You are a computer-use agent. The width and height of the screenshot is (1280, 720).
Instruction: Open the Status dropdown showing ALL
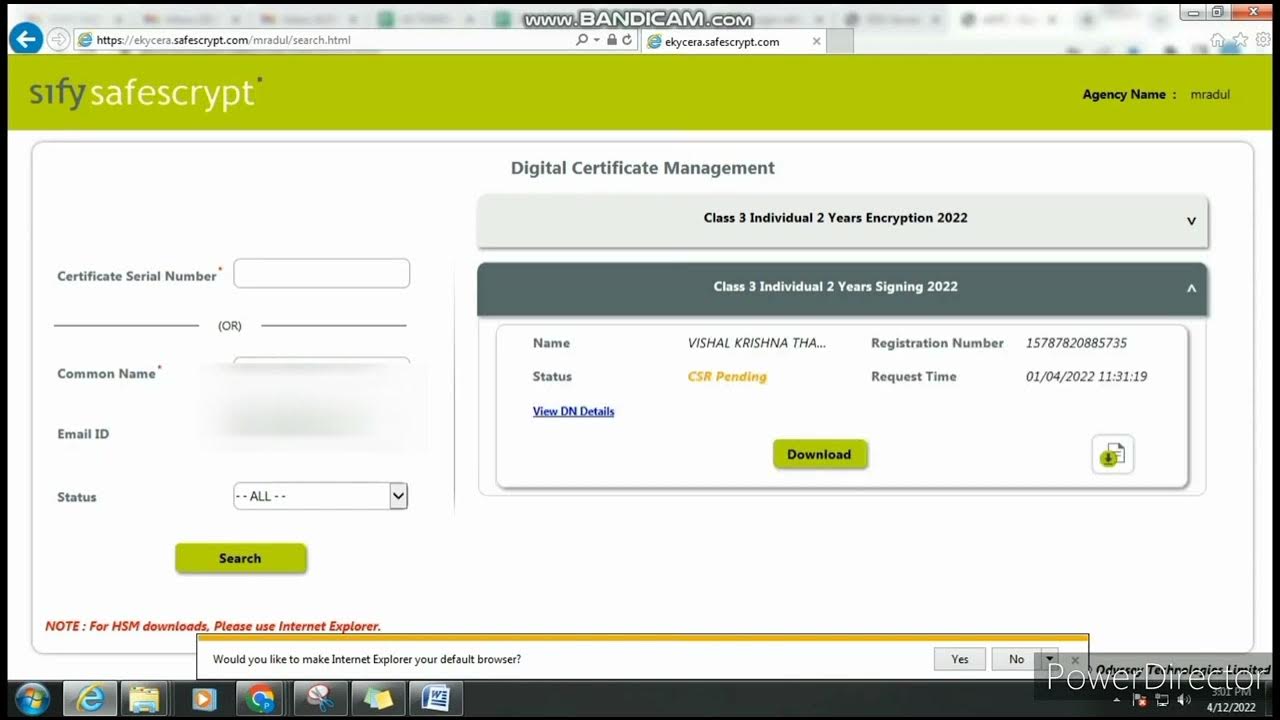click(320, 496)
